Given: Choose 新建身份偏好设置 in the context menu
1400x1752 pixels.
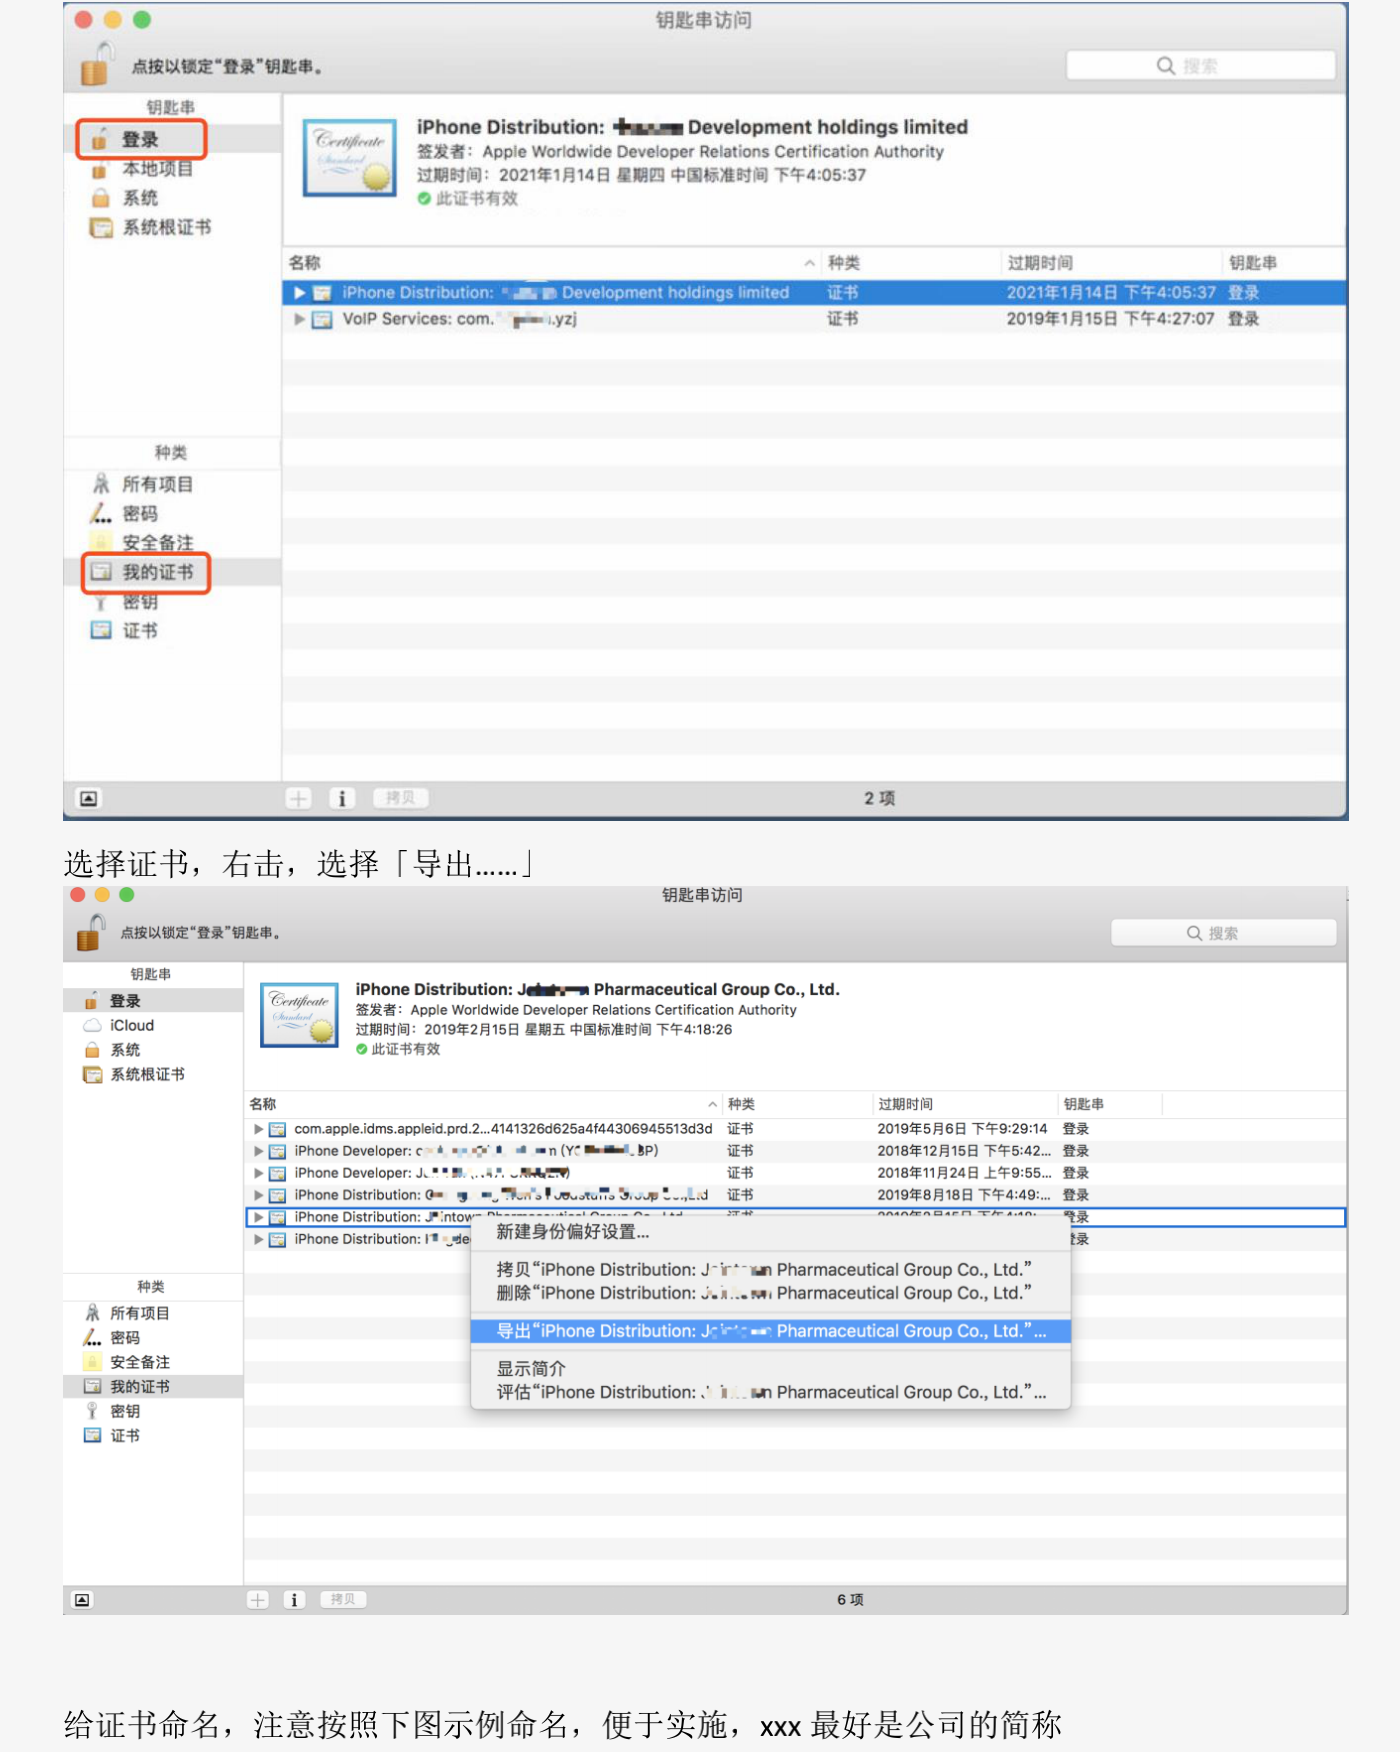Looking at the screenshot, I should pyautogui.click(x=573, y=1232).
